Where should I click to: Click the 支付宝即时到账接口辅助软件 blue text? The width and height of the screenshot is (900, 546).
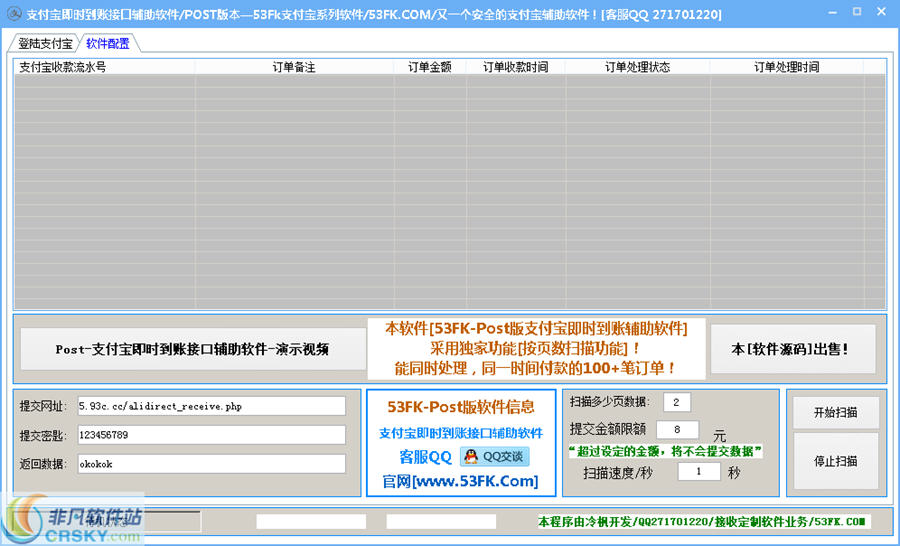(x=461, y=433)
